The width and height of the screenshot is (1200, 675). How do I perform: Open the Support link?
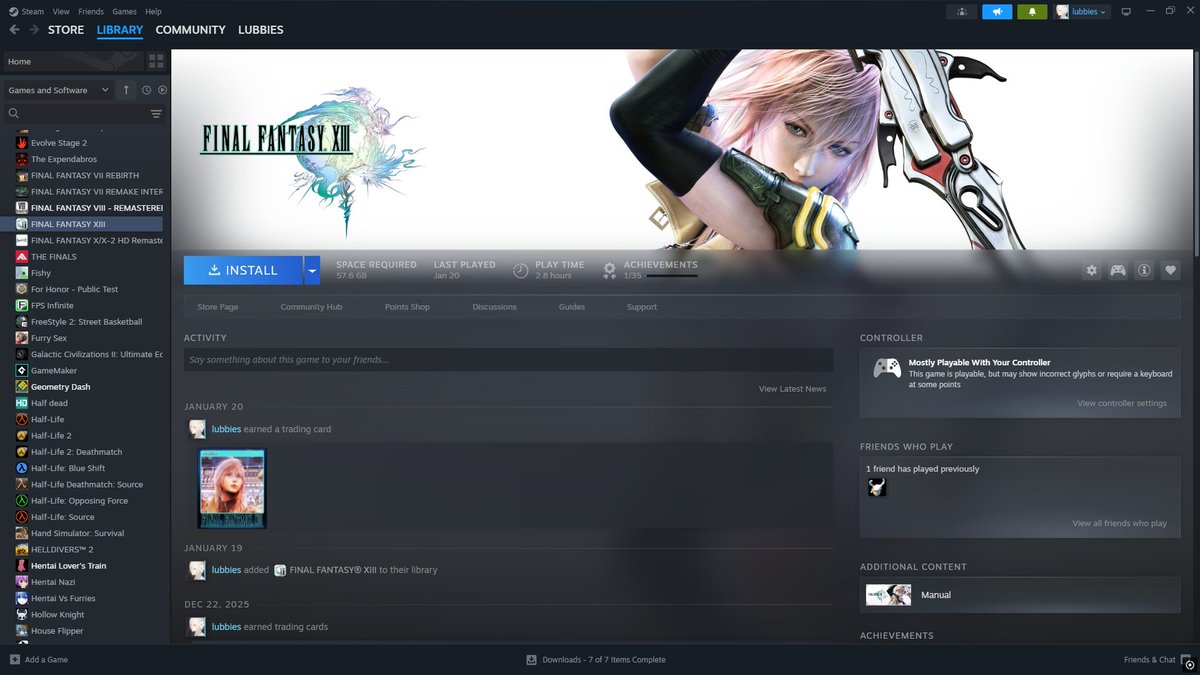642,307
